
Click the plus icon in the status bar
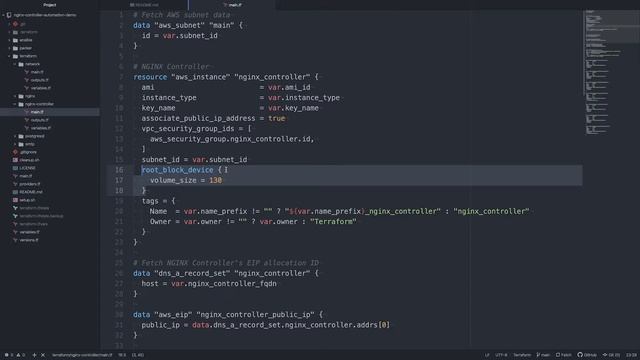click(x=34, y=355)
